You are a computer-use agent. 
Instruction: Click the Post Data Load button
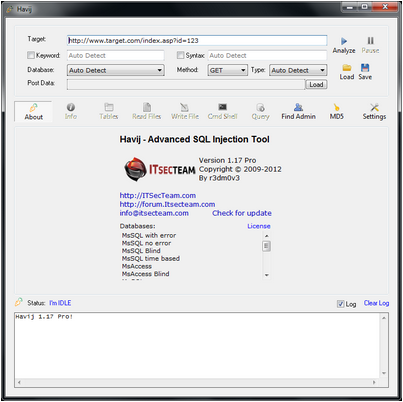click(316, 84)
